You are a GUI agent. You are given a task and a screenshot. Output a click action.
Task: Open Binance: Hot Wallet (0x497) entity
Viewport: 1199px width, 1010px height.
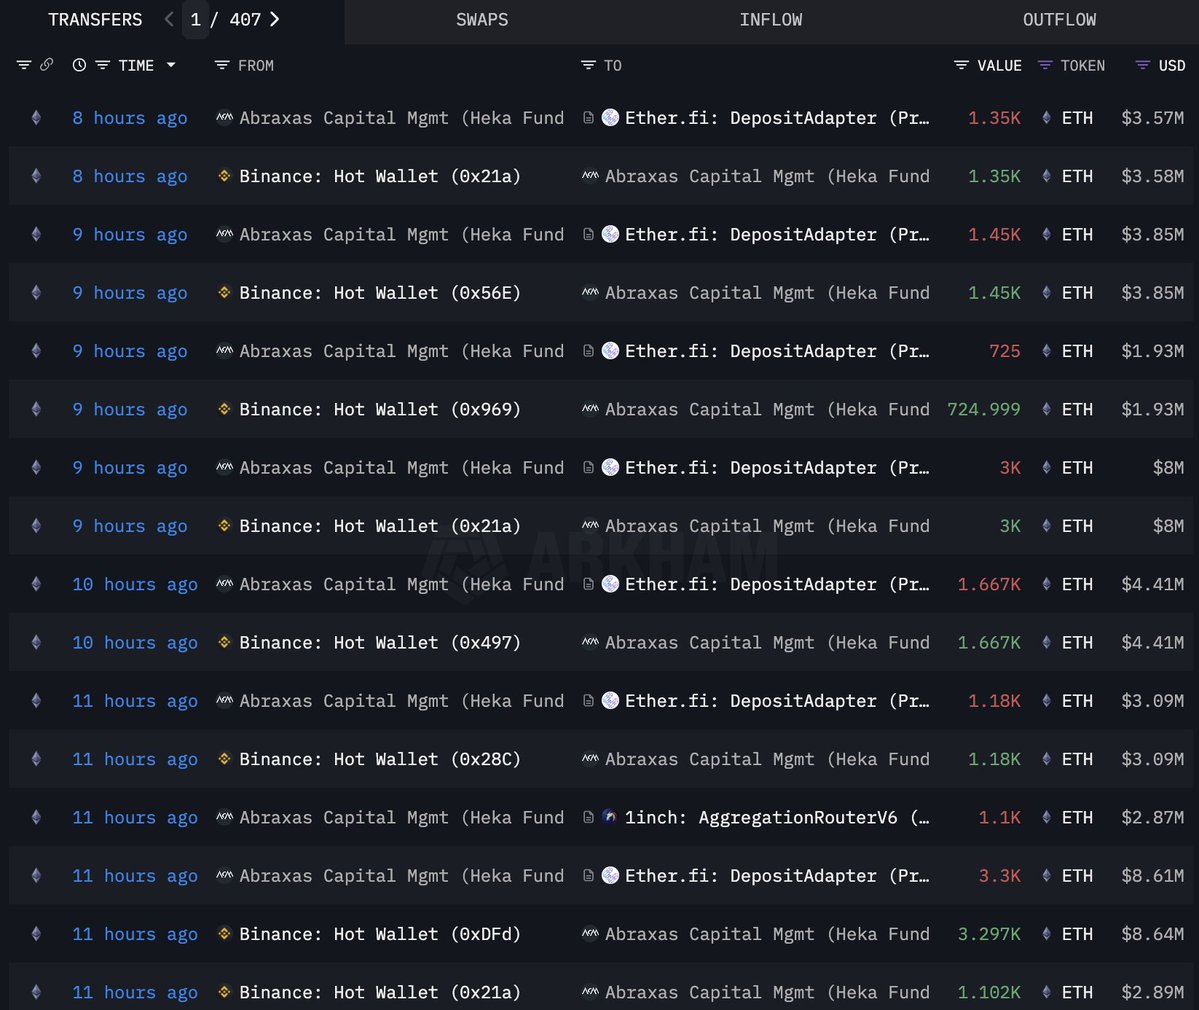coord(379,643)
